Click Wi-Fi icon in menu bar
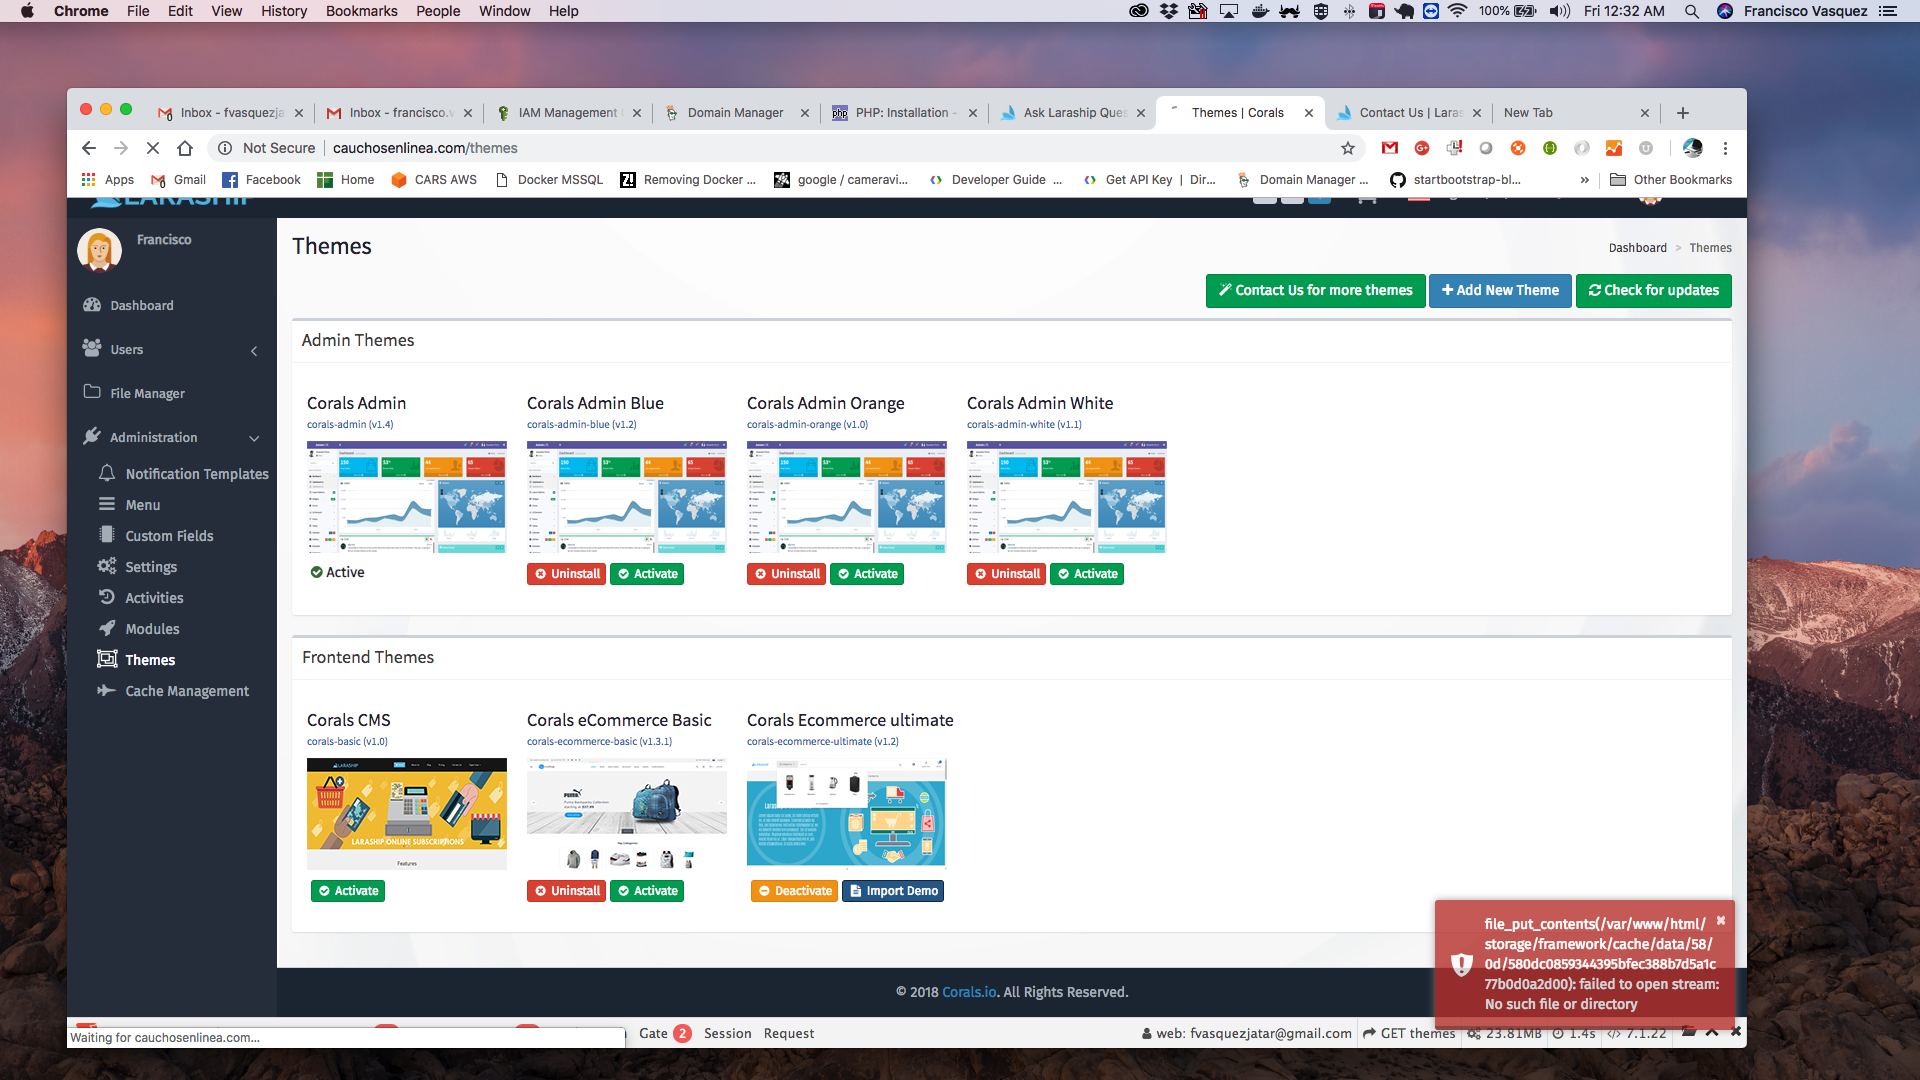This screenshot has height=1080, width=1920. [x=1457, y=11]
